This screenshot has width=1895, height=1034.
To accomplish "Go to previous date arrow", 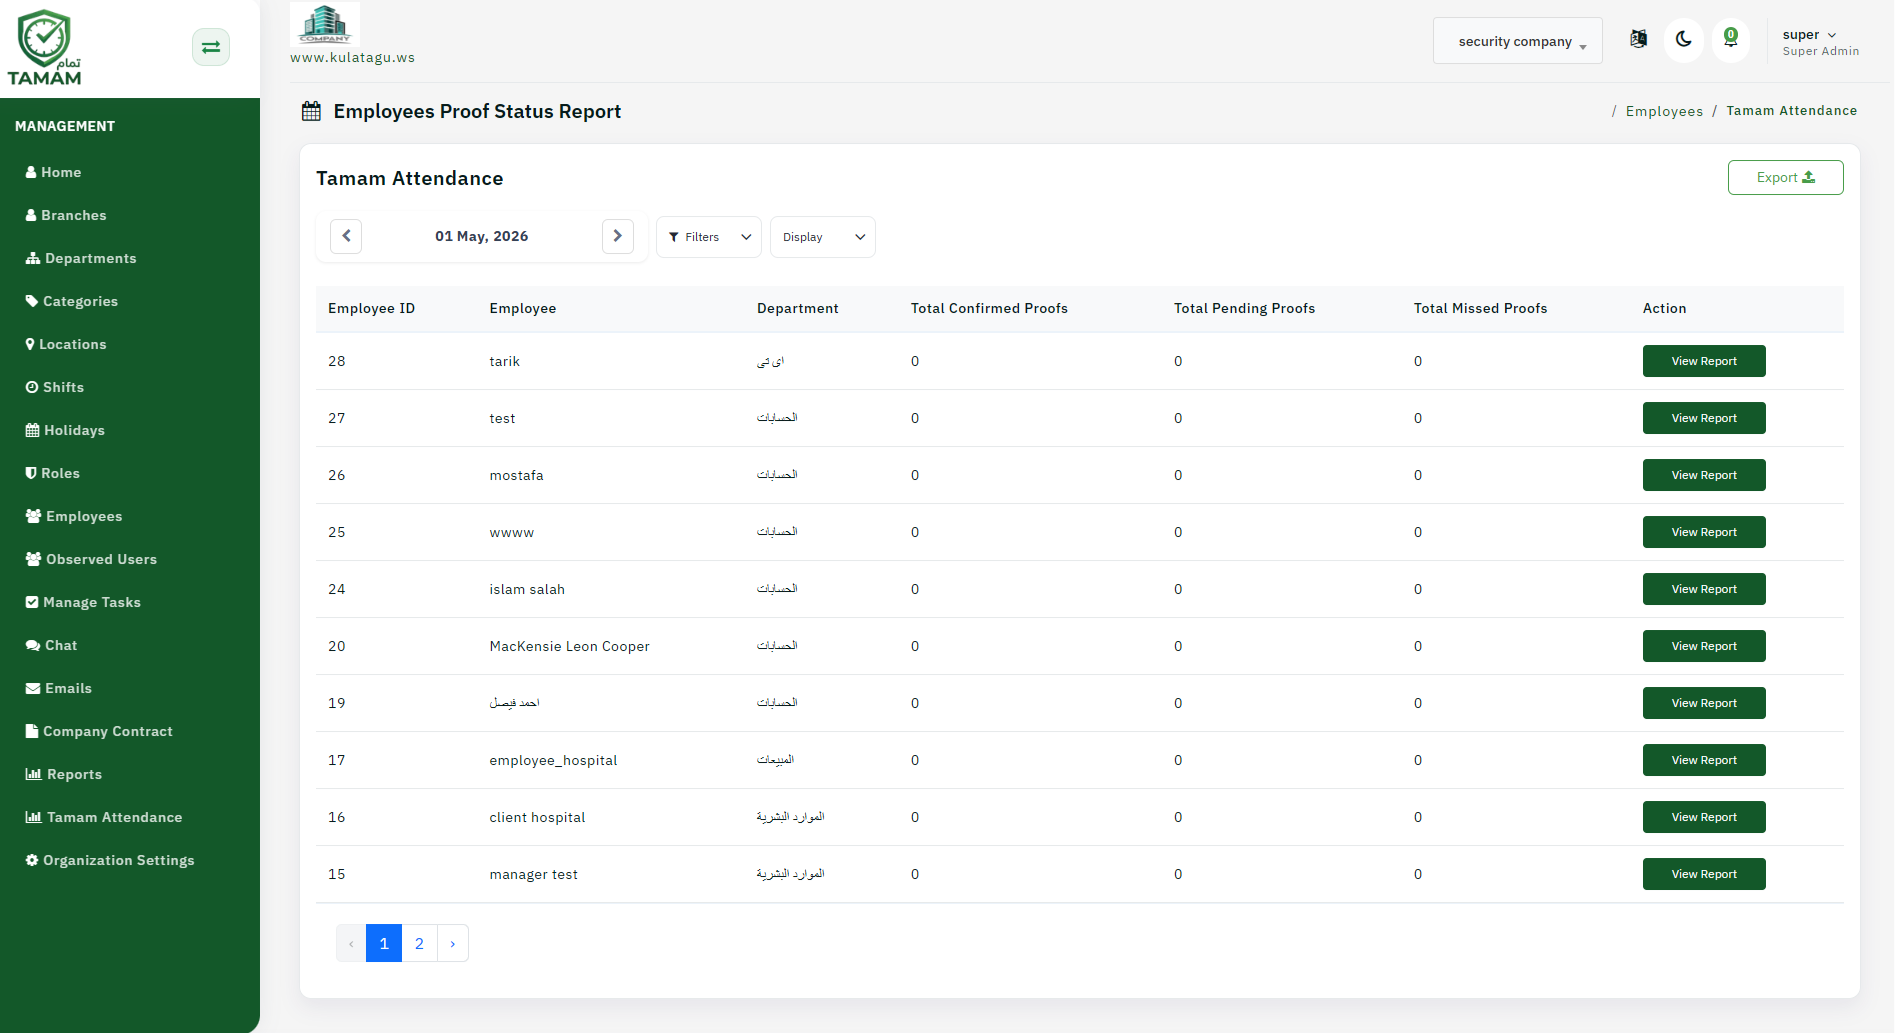I will [x=346, y=236].
